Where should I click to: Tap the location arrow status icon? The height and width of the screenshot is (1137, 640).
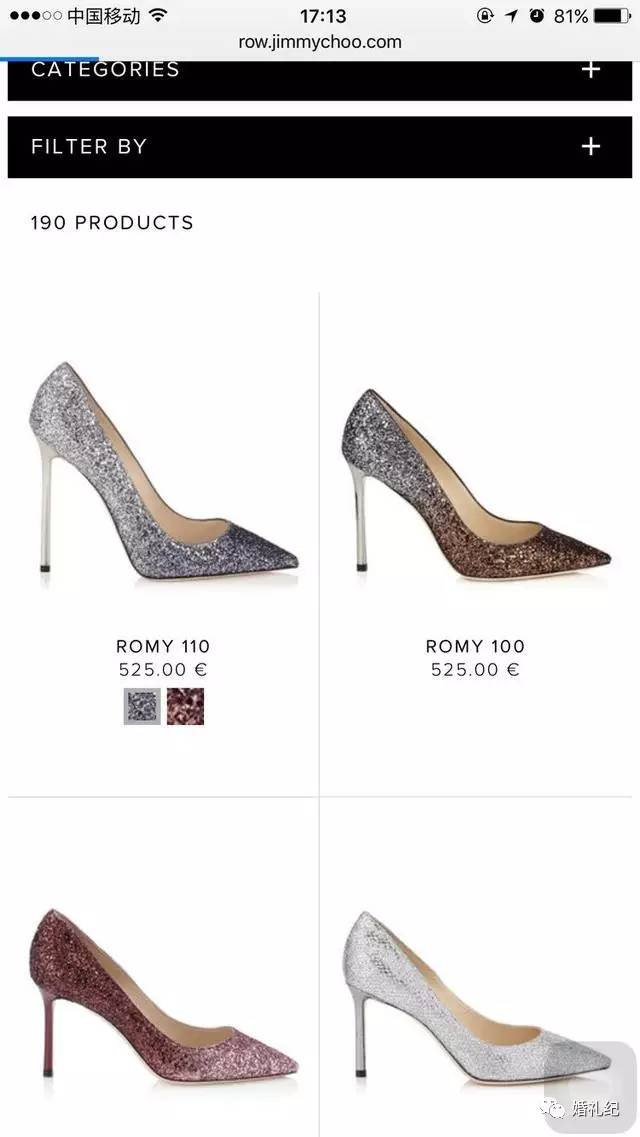click(x=512, y=15)
